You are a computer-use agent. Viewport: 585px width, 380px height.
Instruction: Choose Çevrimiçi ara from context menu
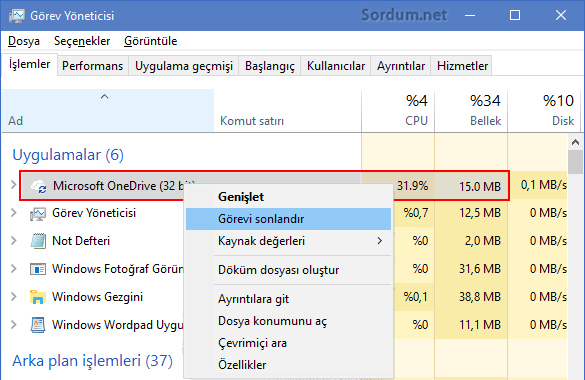[x=288, y=343]
